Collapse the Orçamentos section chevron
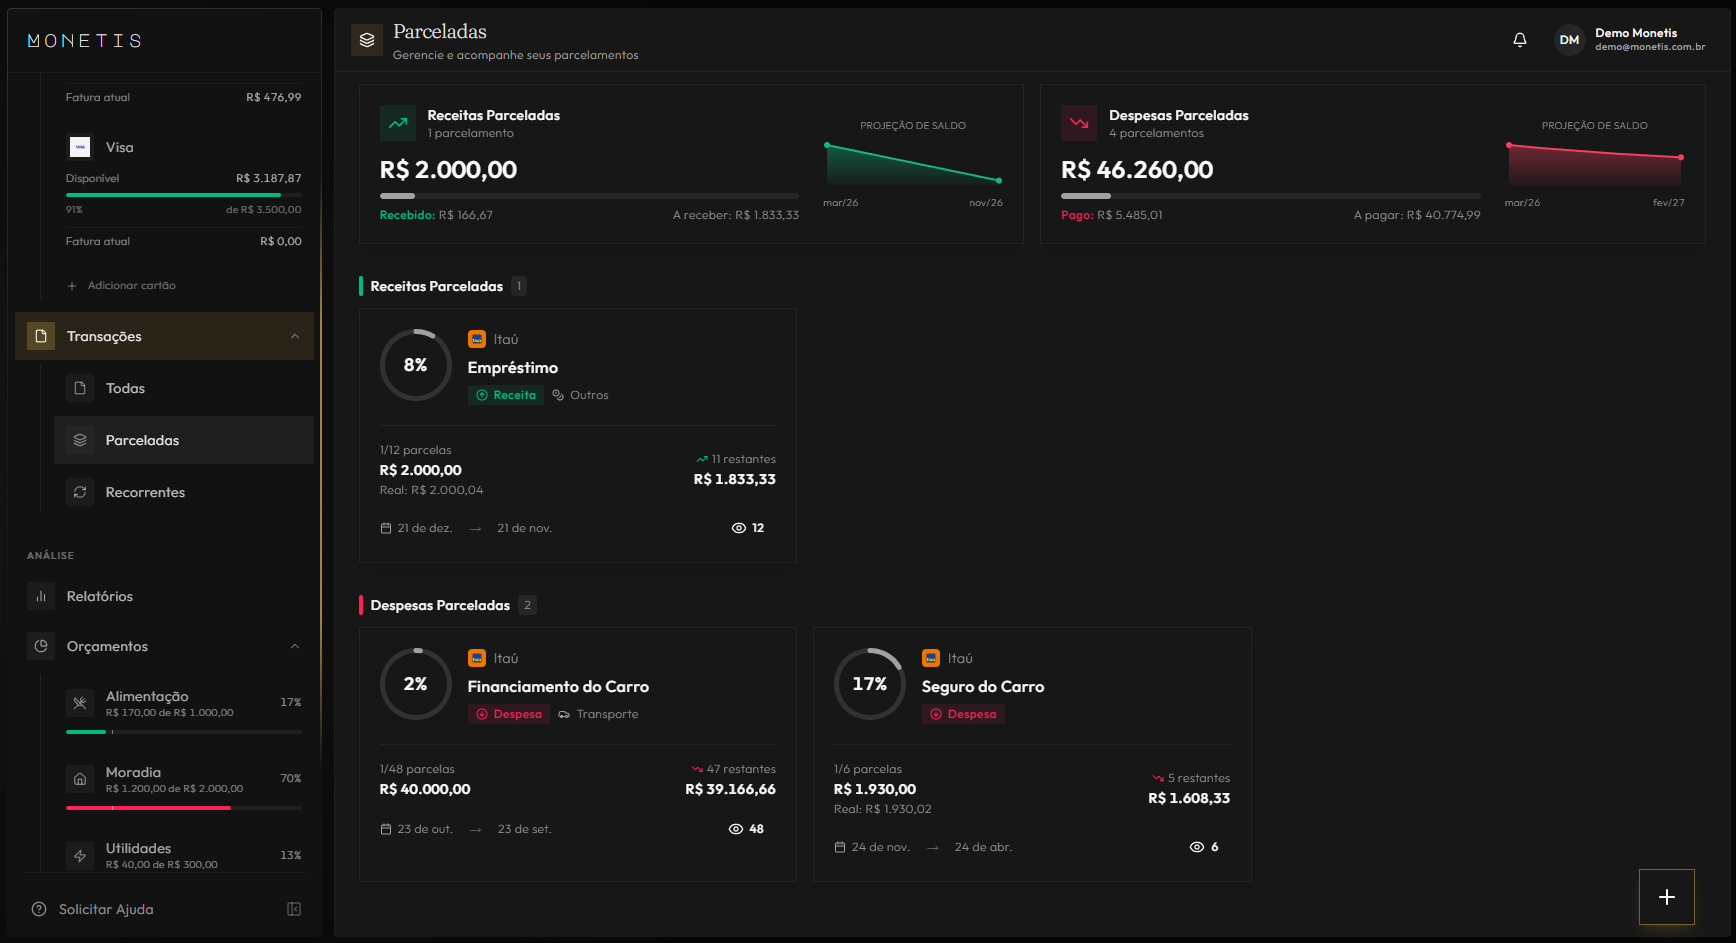Image resolution: width=1736 pixels, height=943 pixels. pyautogui.click(x=294, y=646)
